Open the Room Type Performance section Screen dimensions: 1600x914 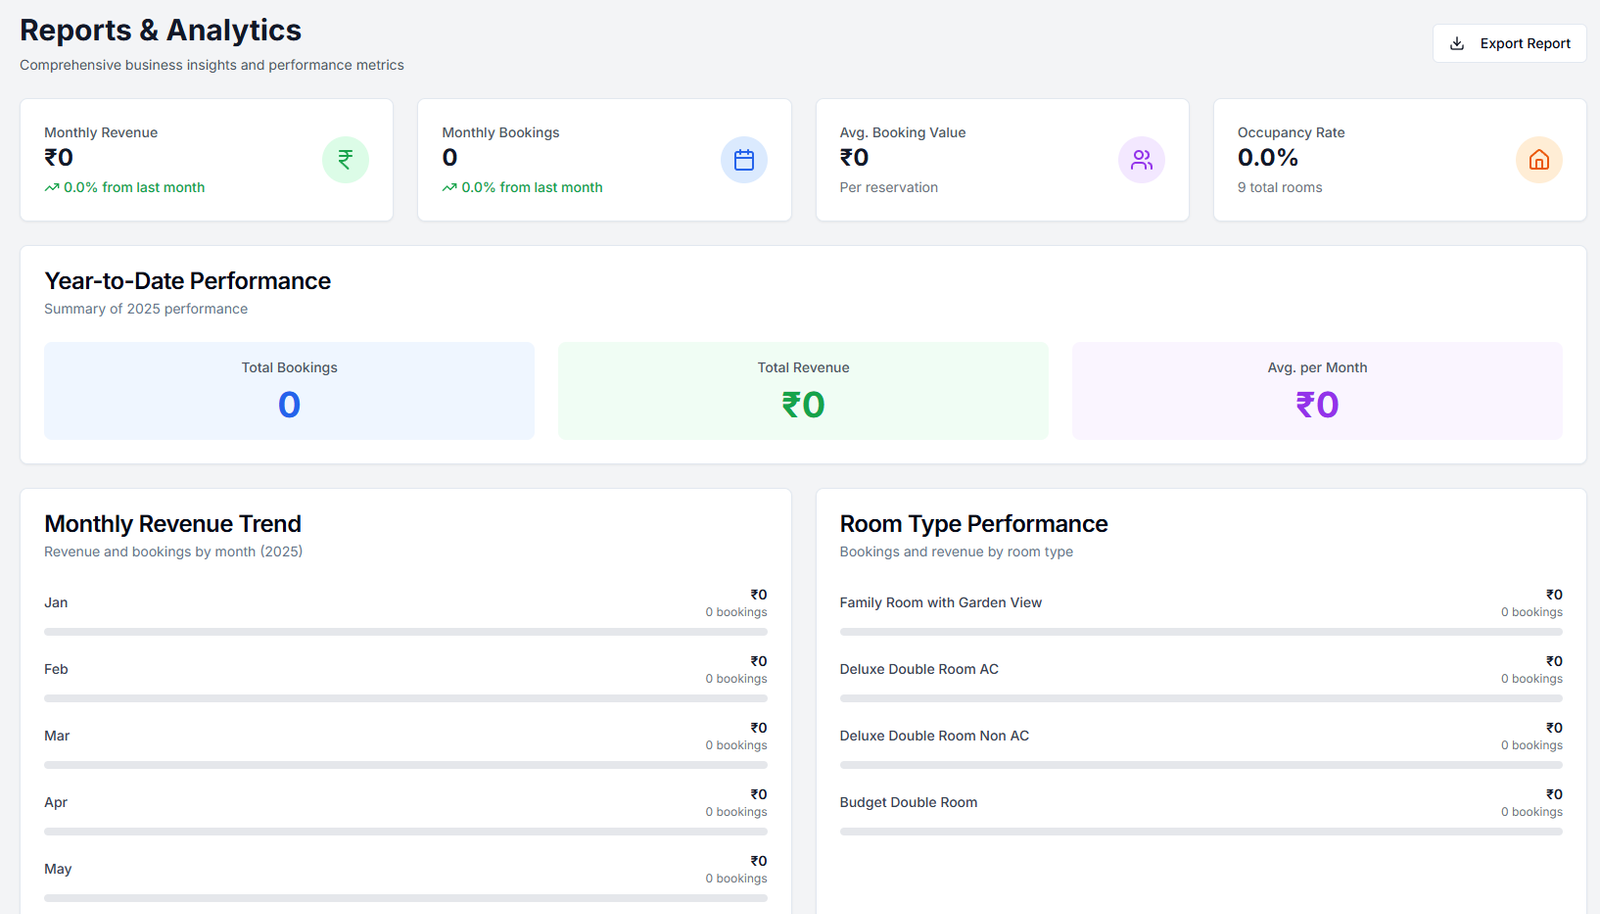tap(973, 523)
